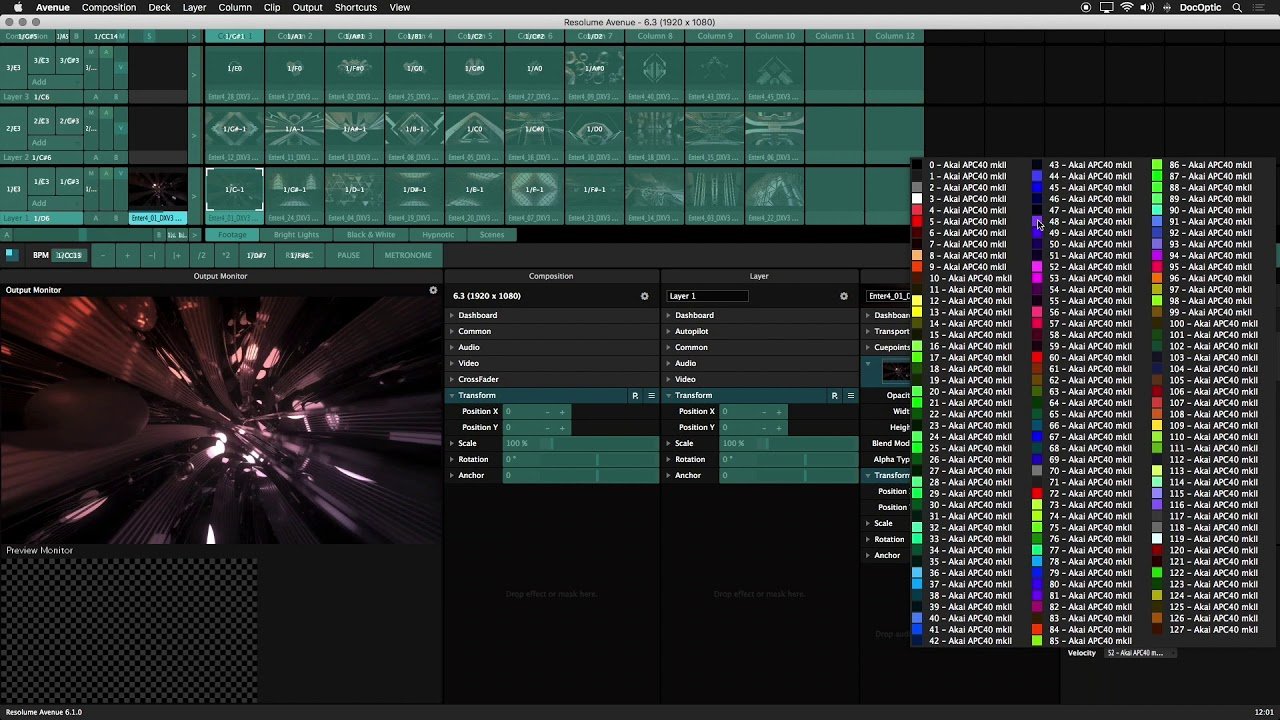This screenshot has width=1280, height=720.
Task: Select velocity 52 – Akai APC40 mkII
Action: (x=1090, y=267)
